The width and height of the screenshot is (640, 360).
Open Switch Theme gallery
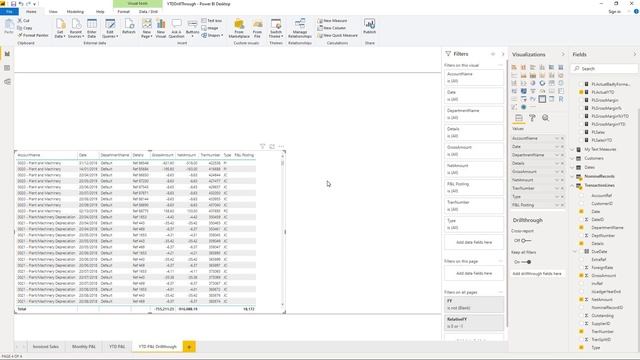276,28
